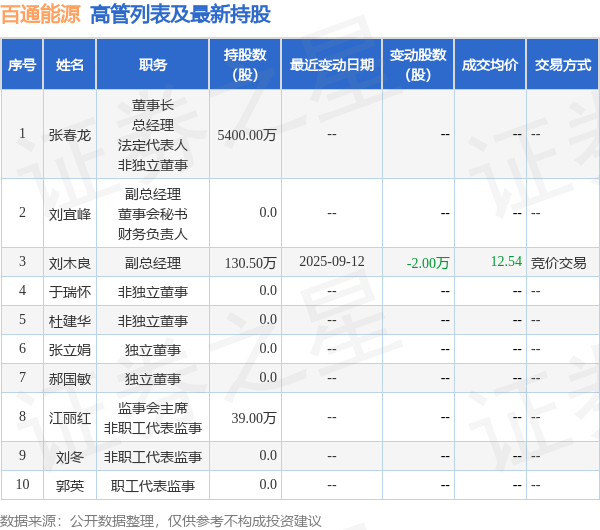This screenshot has height=530, width=600.
Task: Select the name 杜建华
Action: [x=70, y=321]
